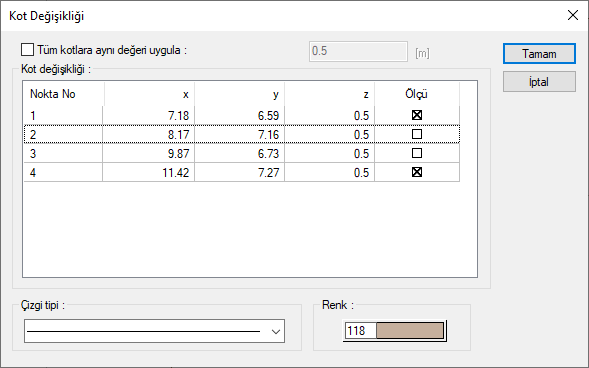Screen dimensions: 589x368
Task: Select x value 8.17 cell
Action: [148, 134]
